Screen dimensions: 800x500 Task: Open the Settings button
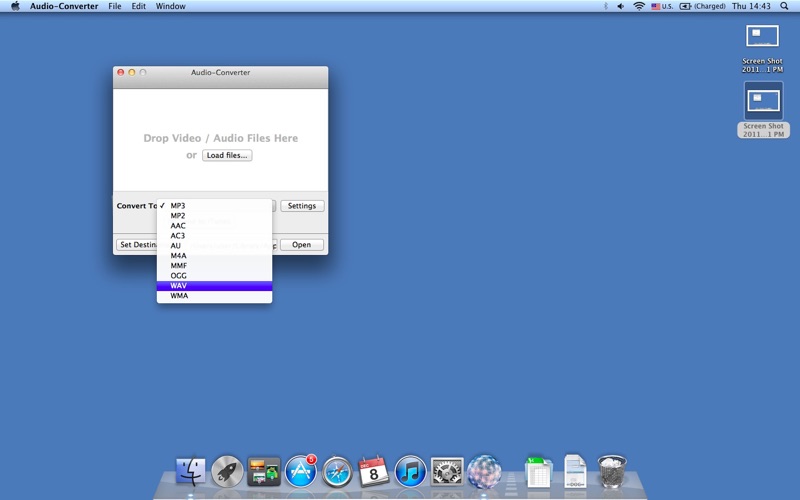302,206
